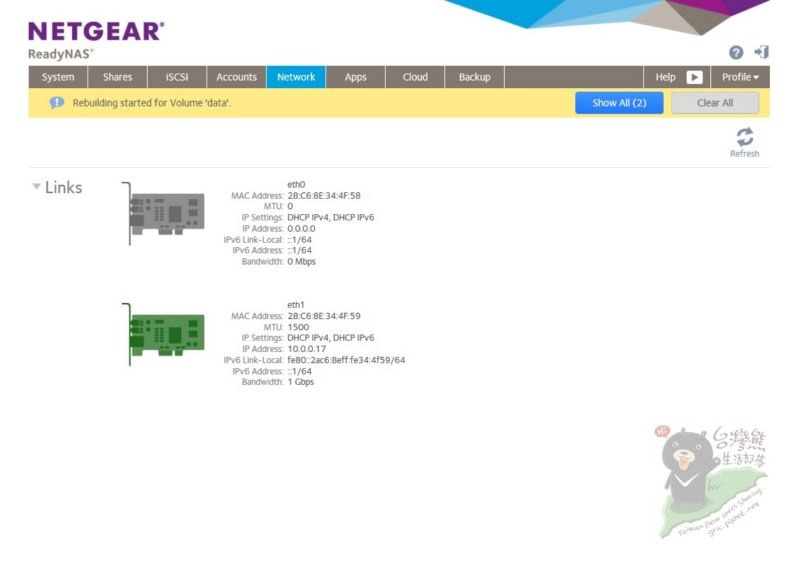Open the help question mark icon
Screen dimensions: 800x571
tap(736, 52)
